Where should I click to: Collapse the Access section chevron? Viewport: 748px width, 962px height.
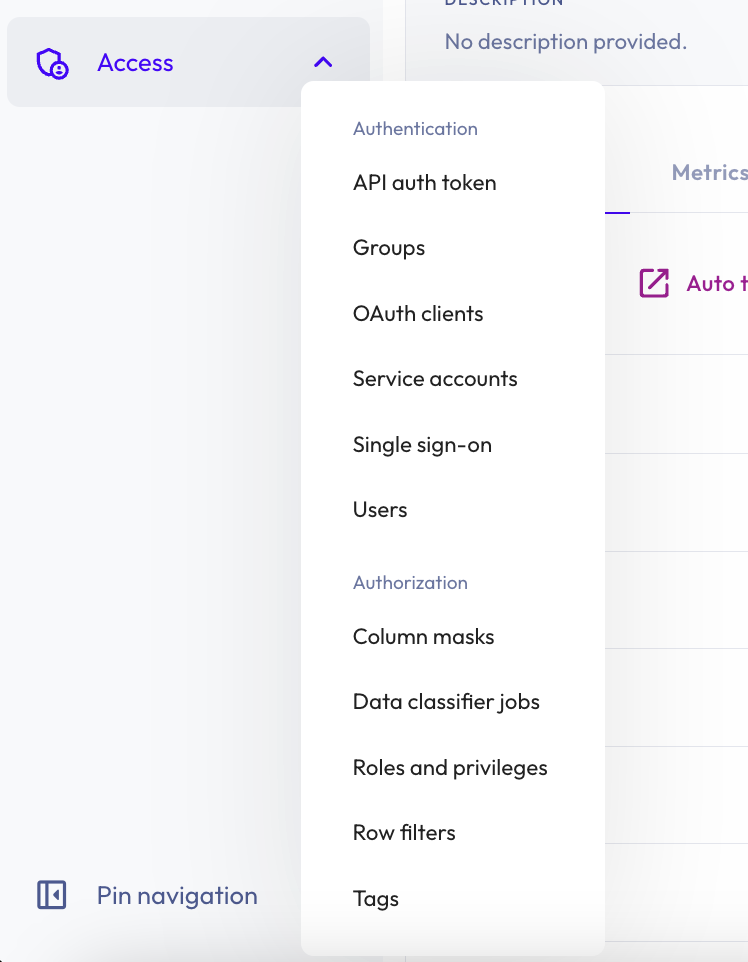pyautogui.click(x=322, y=62)
